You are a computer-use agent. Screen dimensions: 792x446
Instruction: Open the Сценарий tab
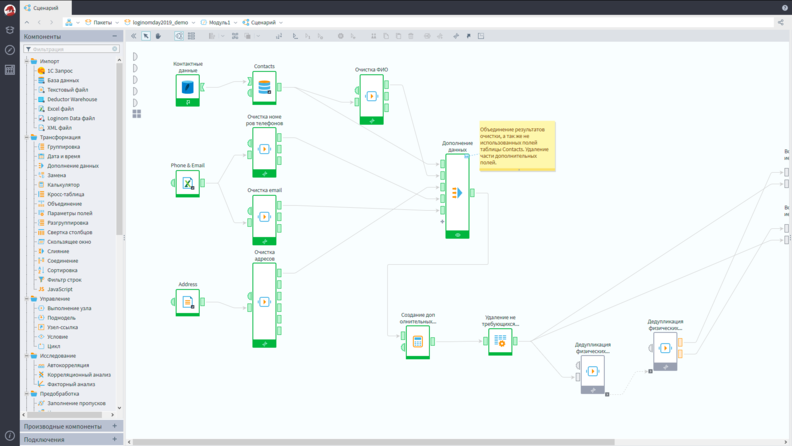click(x=46, y=8)
